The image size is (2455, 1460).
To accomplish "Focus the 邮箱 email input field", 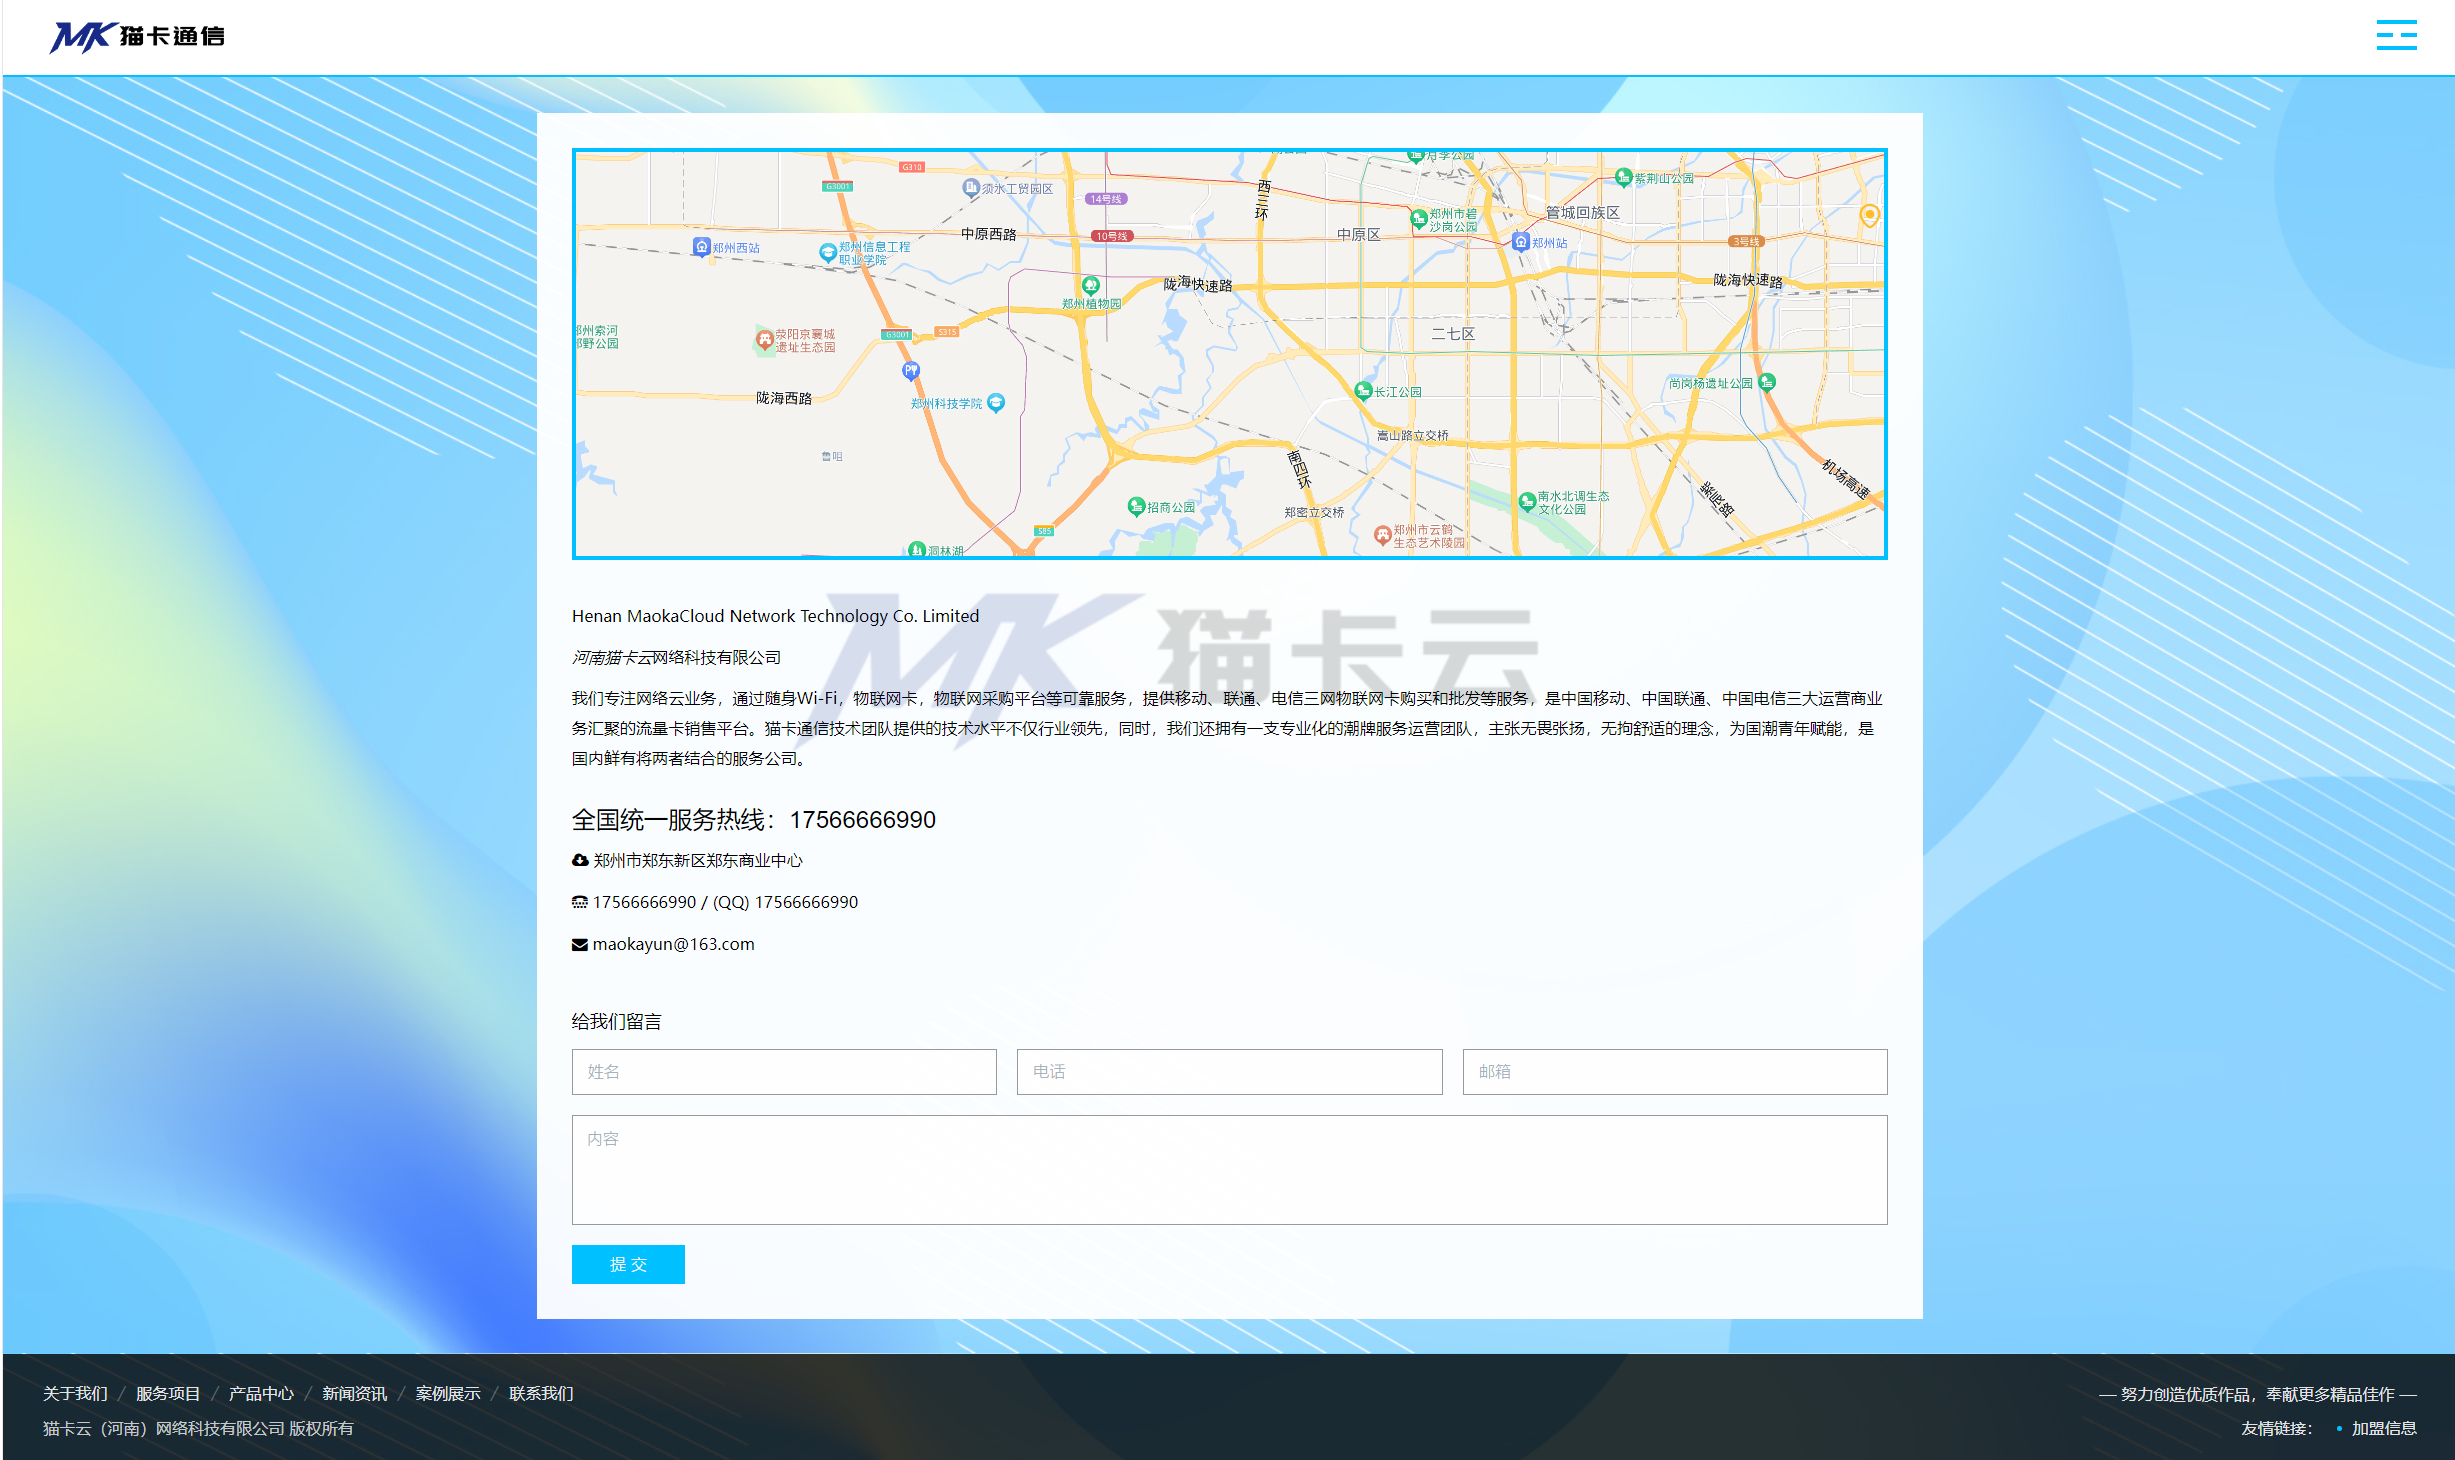I will (x=1675, y=1071).
